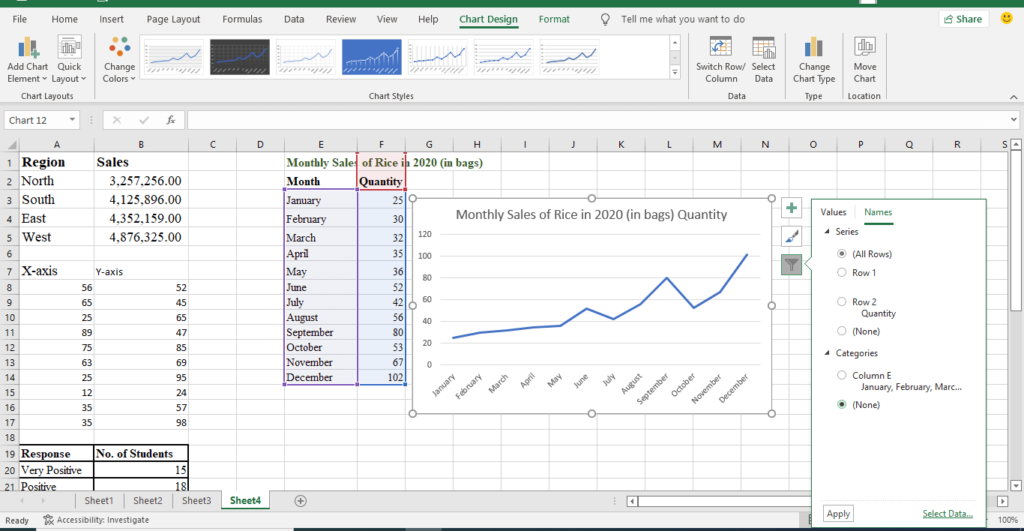Click the Apply button
Screen dimensions: 1024x531
click(x=838, y=514)
